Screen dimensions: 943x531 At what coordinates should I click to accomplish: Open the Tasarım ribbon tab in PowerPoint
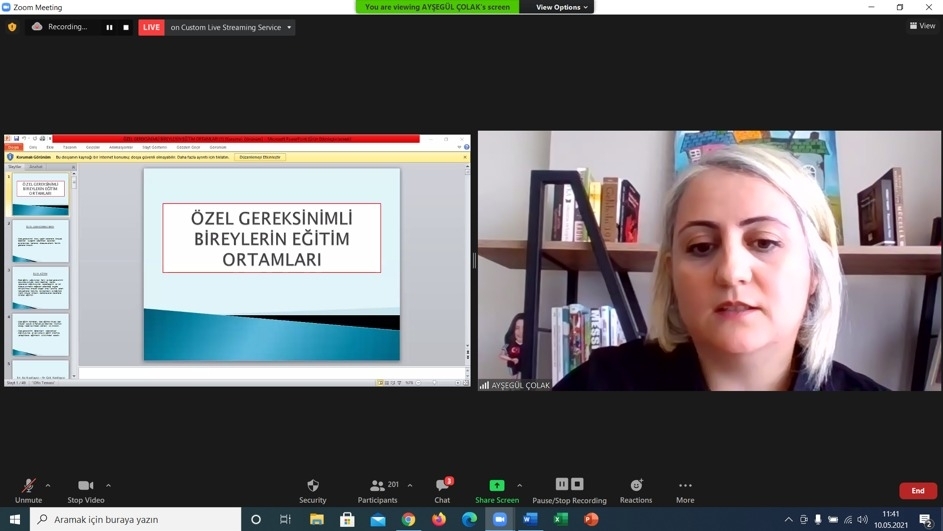pyautogui.click(x=70, y=147)
